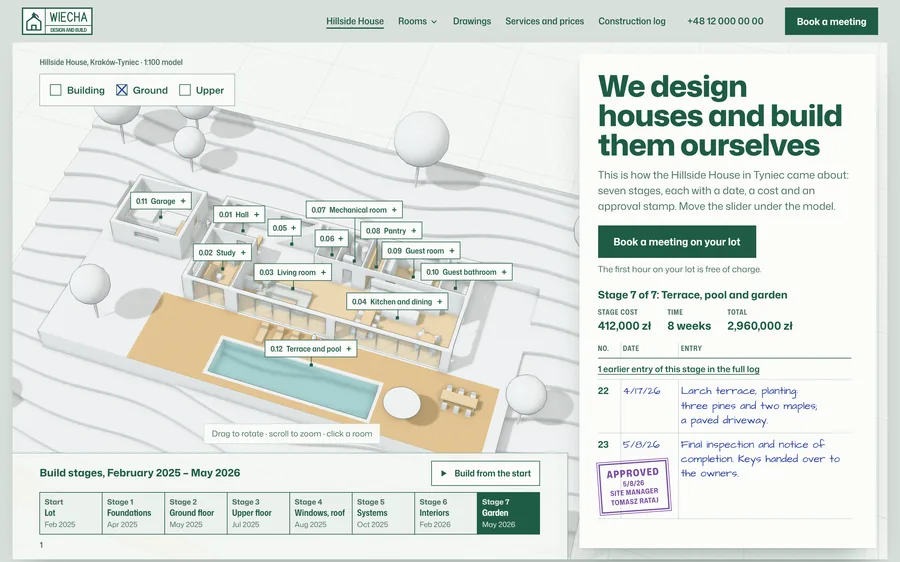Click the Drag to rotate hint text
This screenshot has width=900, height=562.
[x=292, y=433]
